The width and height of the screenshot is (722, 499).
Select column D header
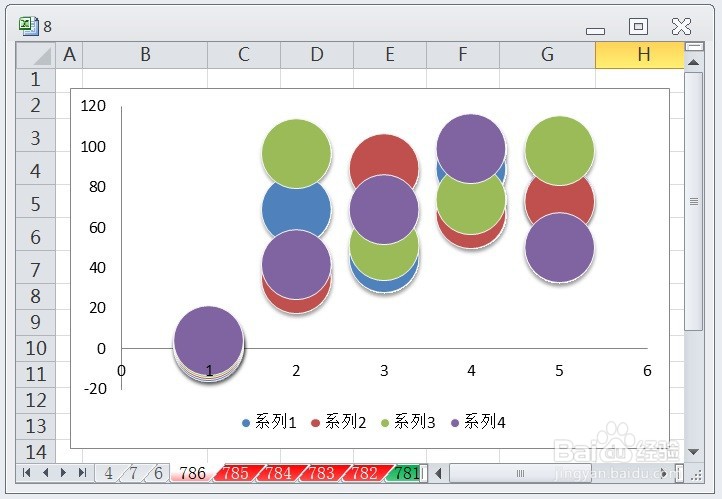pos(317,55)
